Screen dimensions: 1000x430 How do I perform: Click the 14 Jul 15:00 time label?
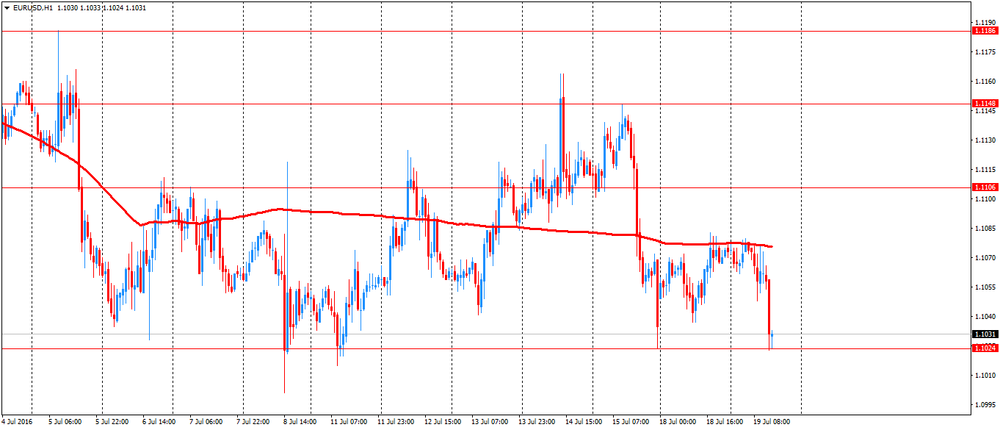[x=584, y=422]
